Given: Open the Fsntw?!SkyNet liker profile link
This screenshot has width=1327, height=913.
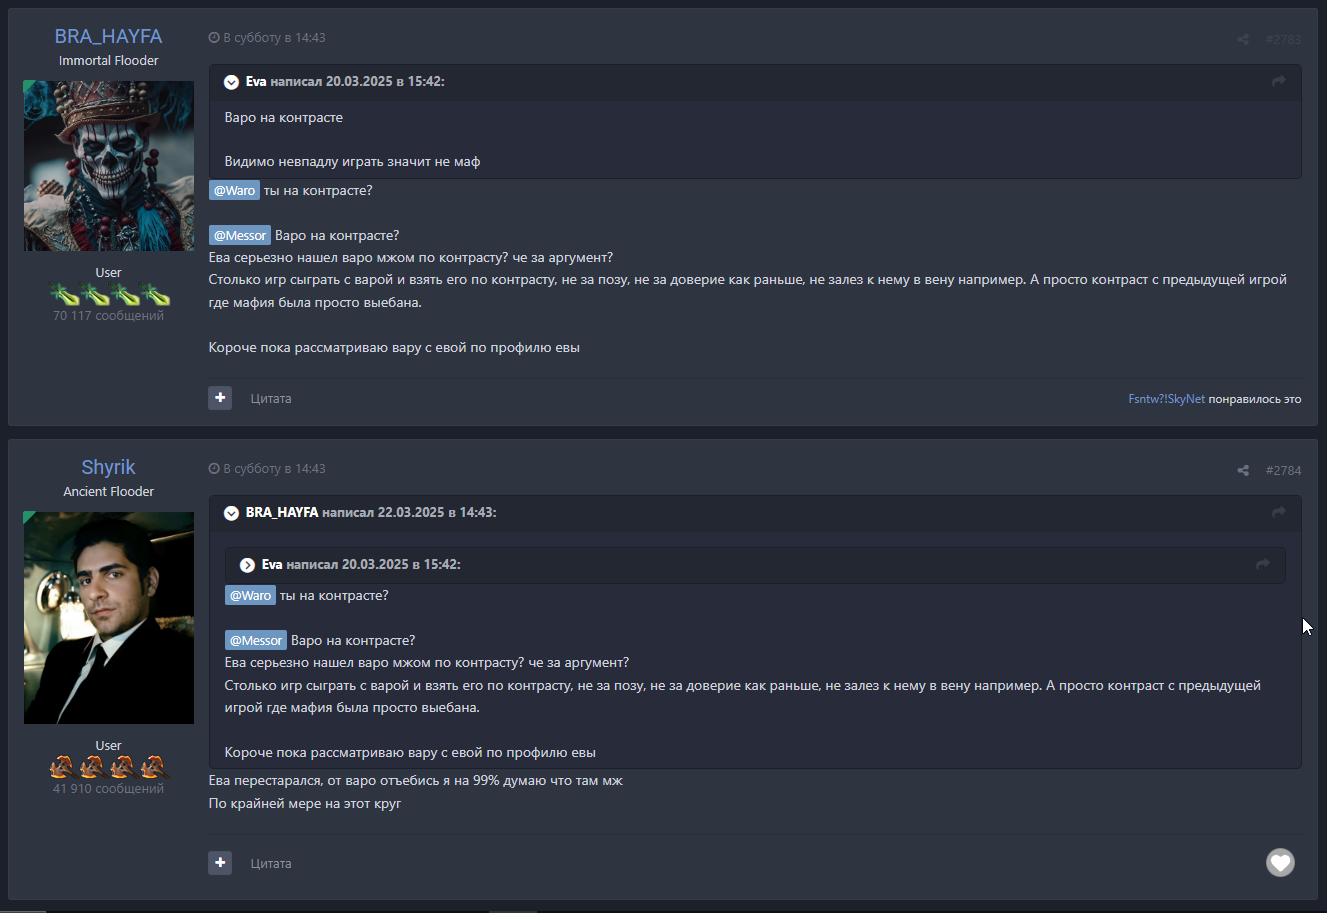Looking at the screenshot, I should 1166,399.
